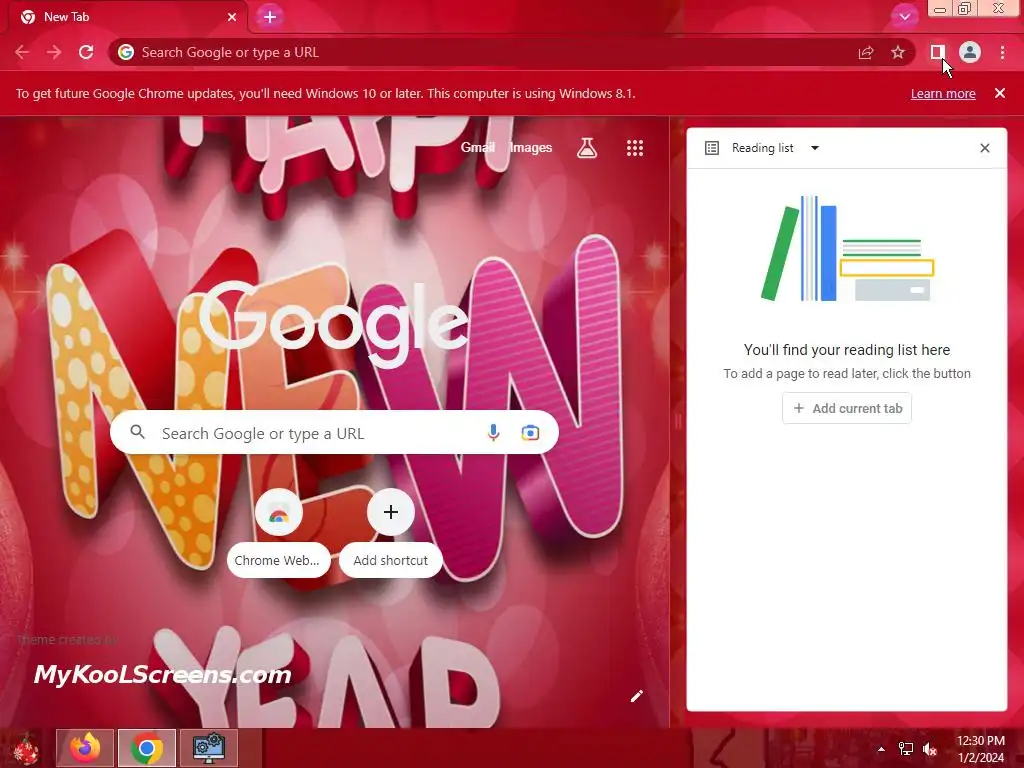
Task: Open the clock showing 12:30 PM
Action: pos(981,749)
